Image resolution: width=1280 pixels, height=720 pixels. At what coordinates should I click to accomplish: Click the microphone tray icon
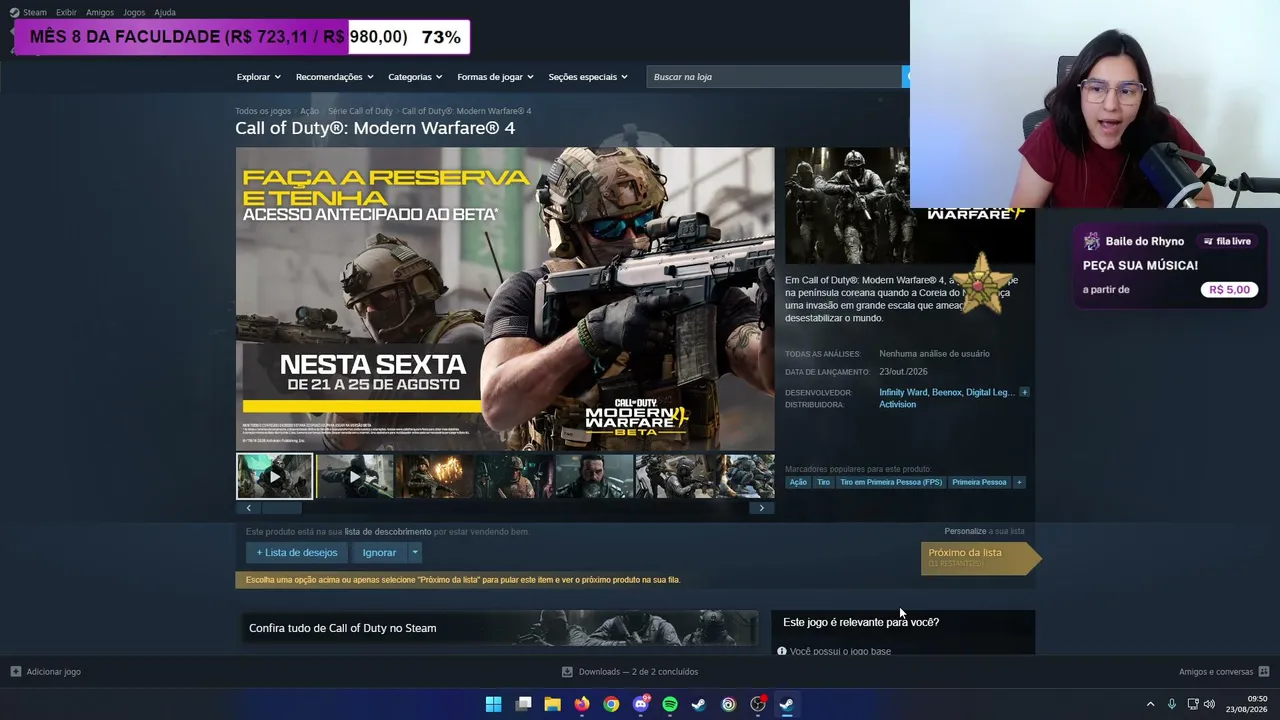[x=1172, y=704]
